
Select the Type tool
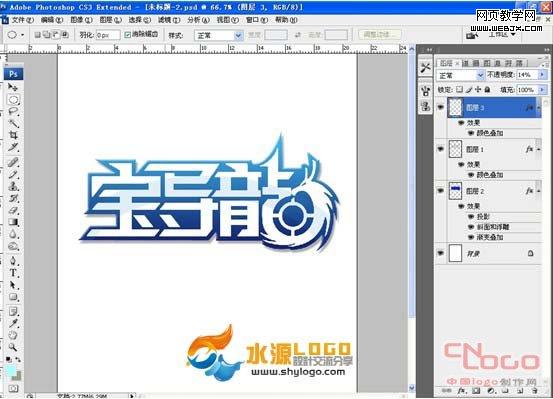[x=13, y=273]
